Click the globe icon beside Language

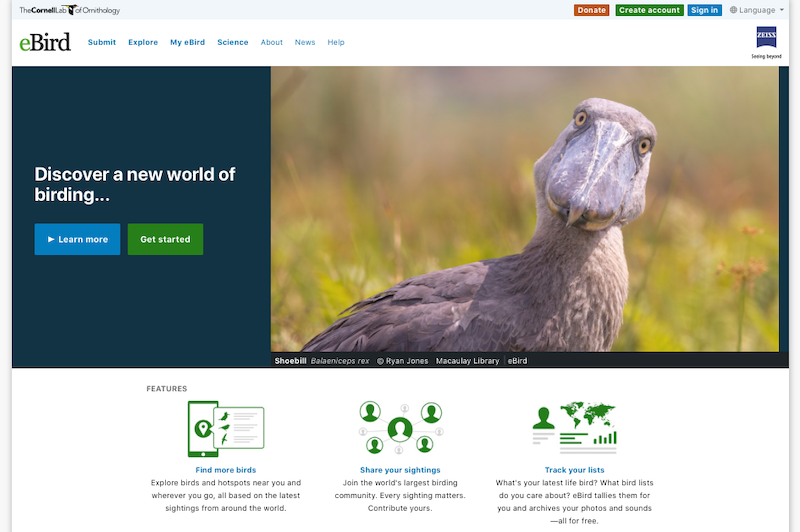pos(733,10)
